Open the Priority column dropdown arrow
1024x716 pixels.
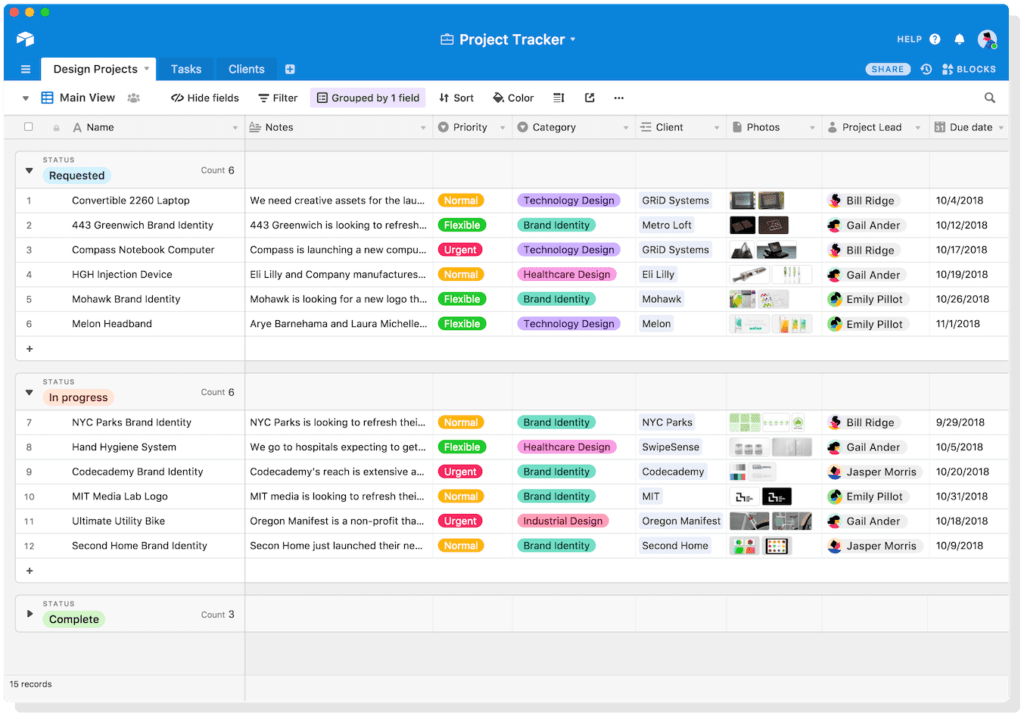pos(503,128)
